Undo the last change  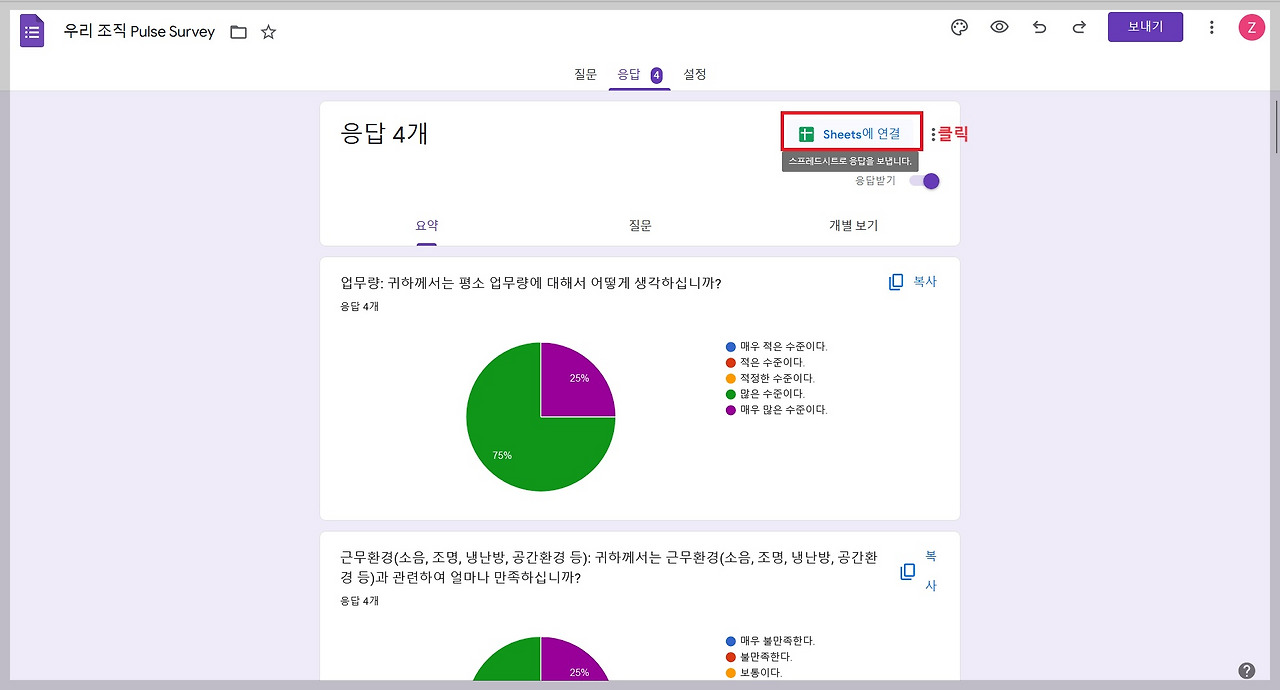pyautogui.click(x=1039, y=28)
